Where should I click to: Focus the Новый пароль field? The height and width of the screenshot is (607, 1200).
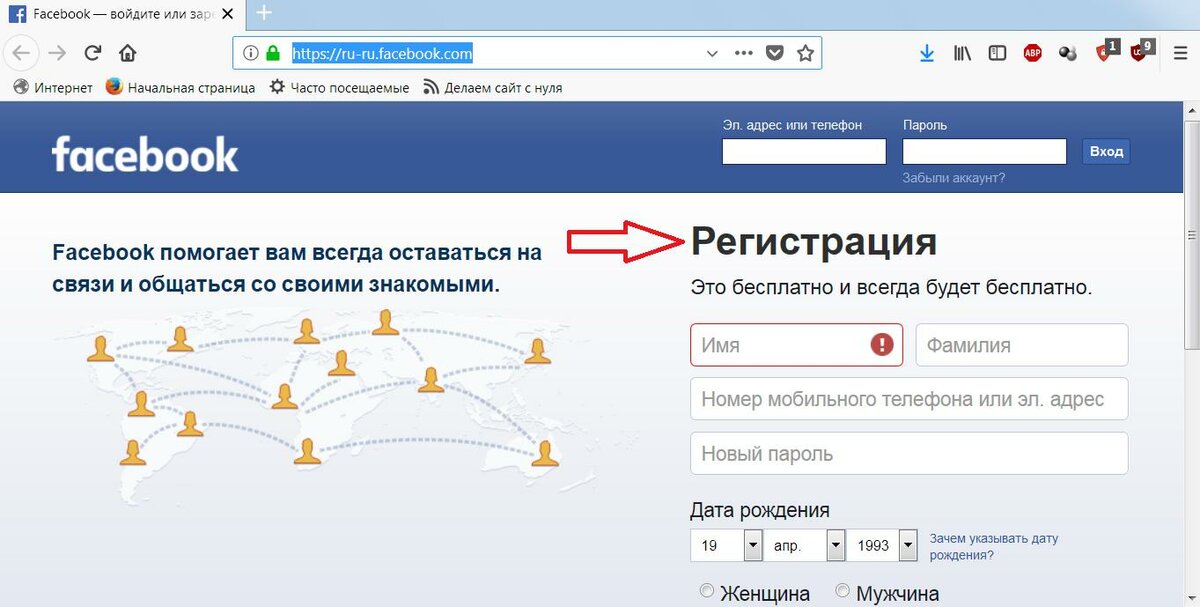[x=909, y=453]
